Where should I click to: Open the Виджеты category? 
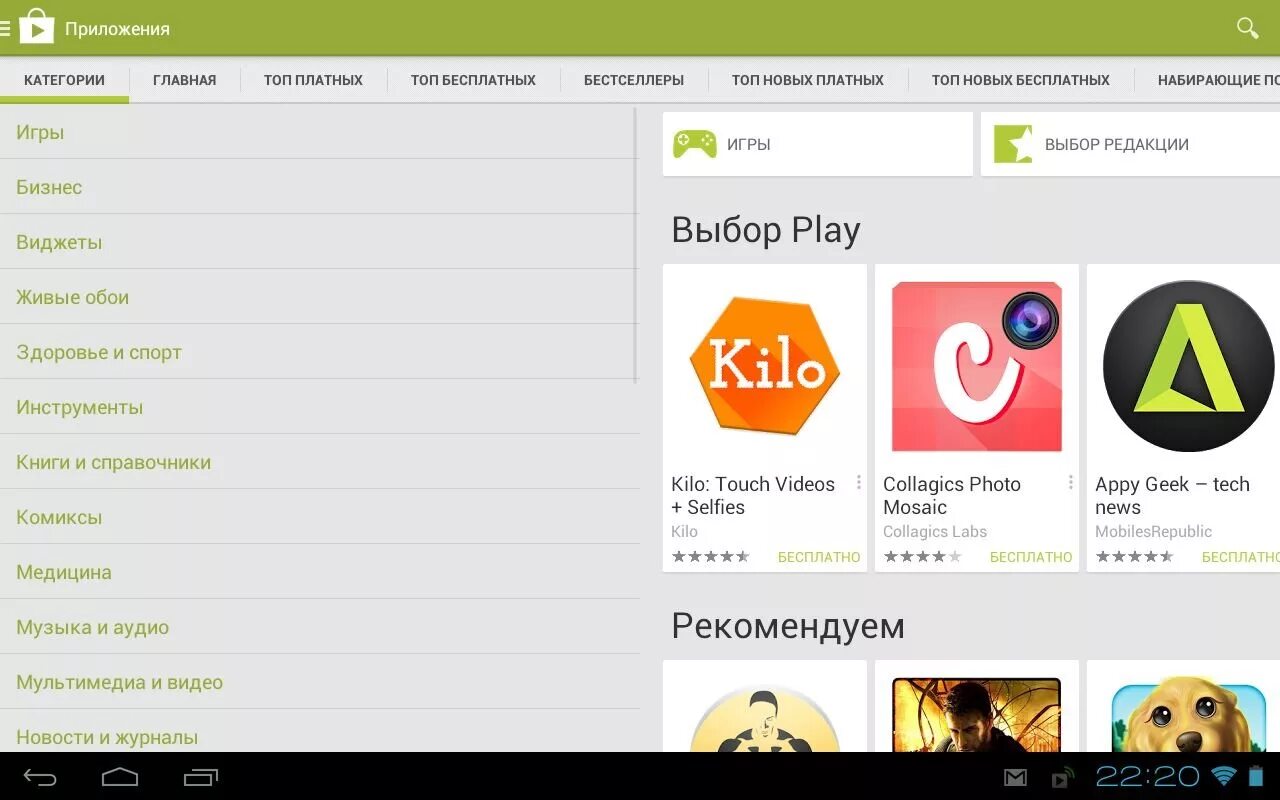tap(318, 242)
